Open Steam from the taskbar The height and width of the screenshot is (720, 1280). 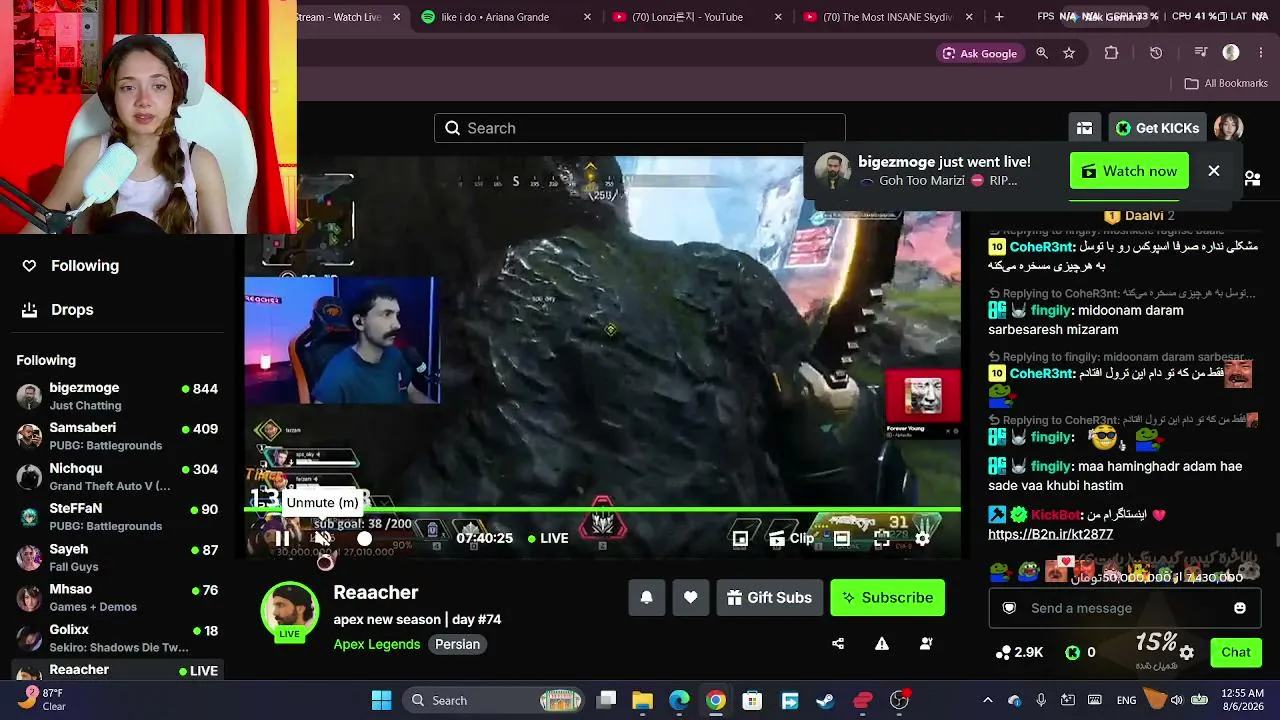pos(825,700)
